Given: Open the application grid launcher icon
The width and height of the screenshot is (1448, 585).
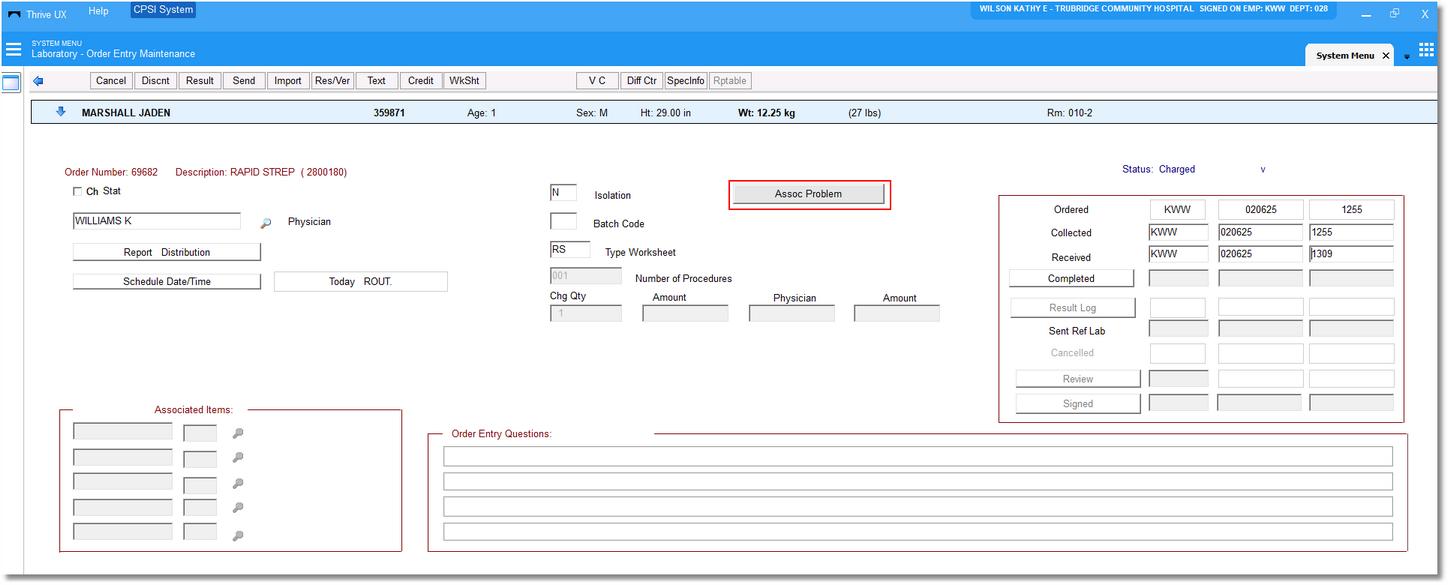Looking at the screenshot, I should (x=1426, y=50).
